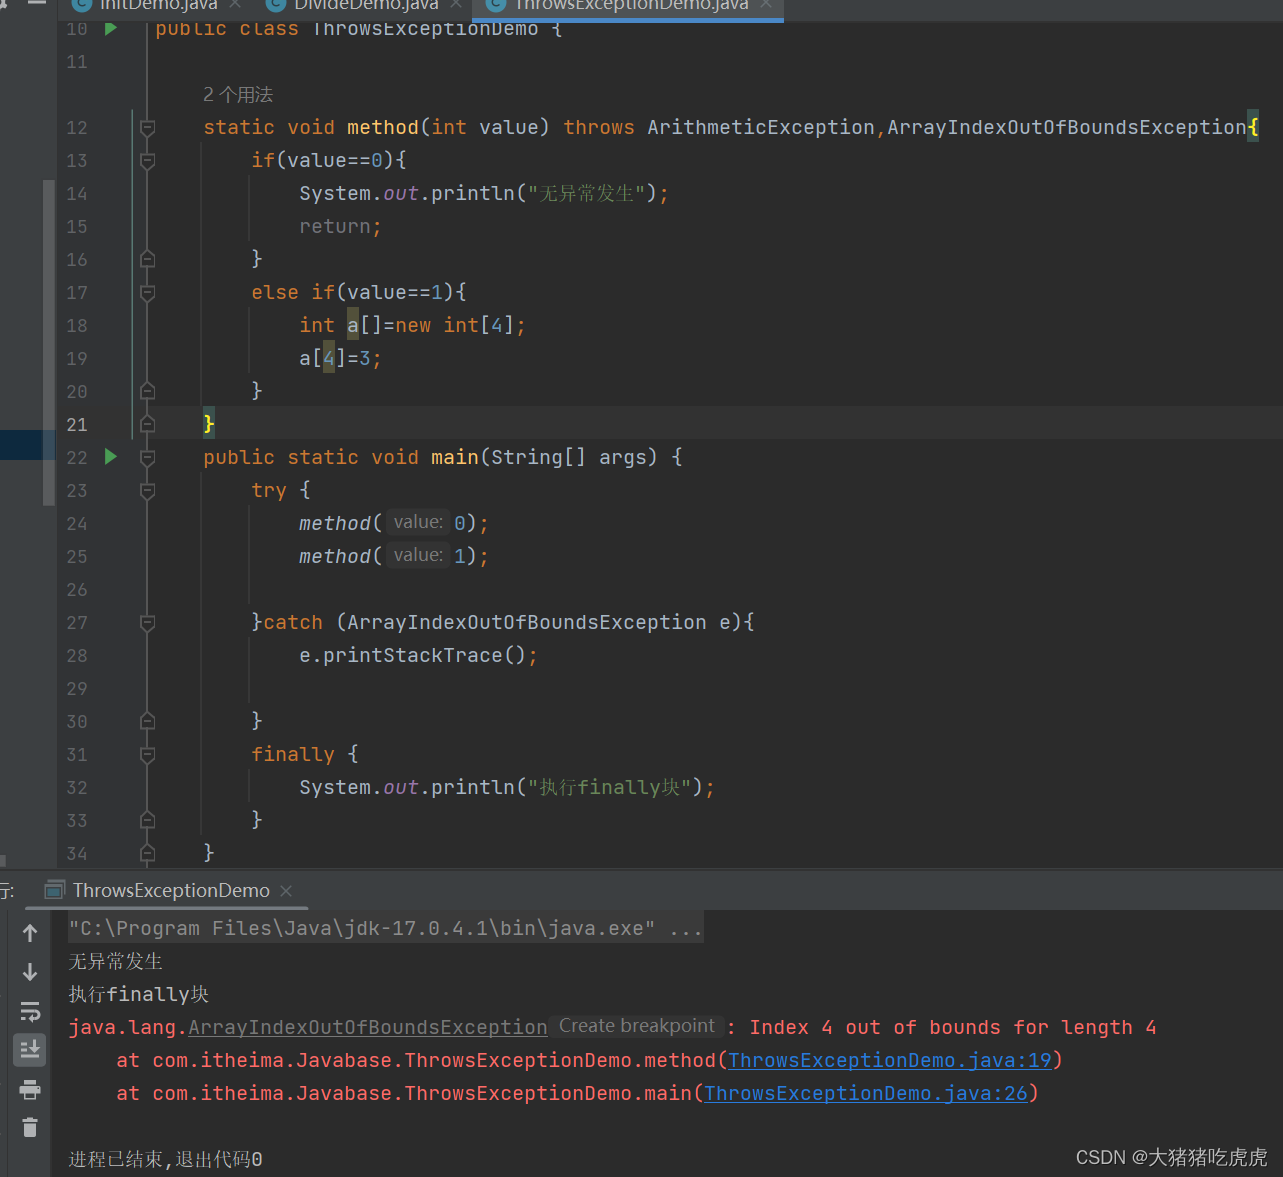Image resolution: width=1283 pixels, height=1177 pixels.
Task: Click 'main' method name on line 22
Action: (x=455, y=457)
